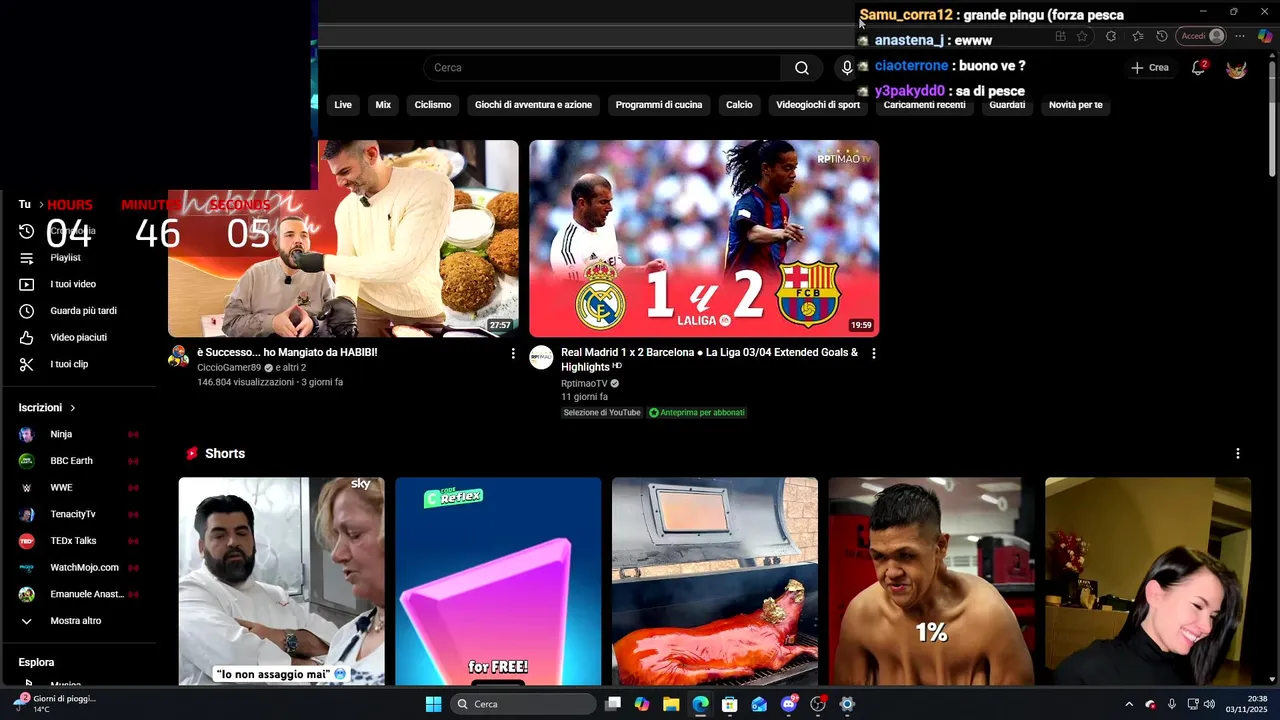The width and height of the screenshot is (1280, 720).
Task: Open 'è Successo... ho Mangiato da HABIBI!' title
Action: point(287,353)
